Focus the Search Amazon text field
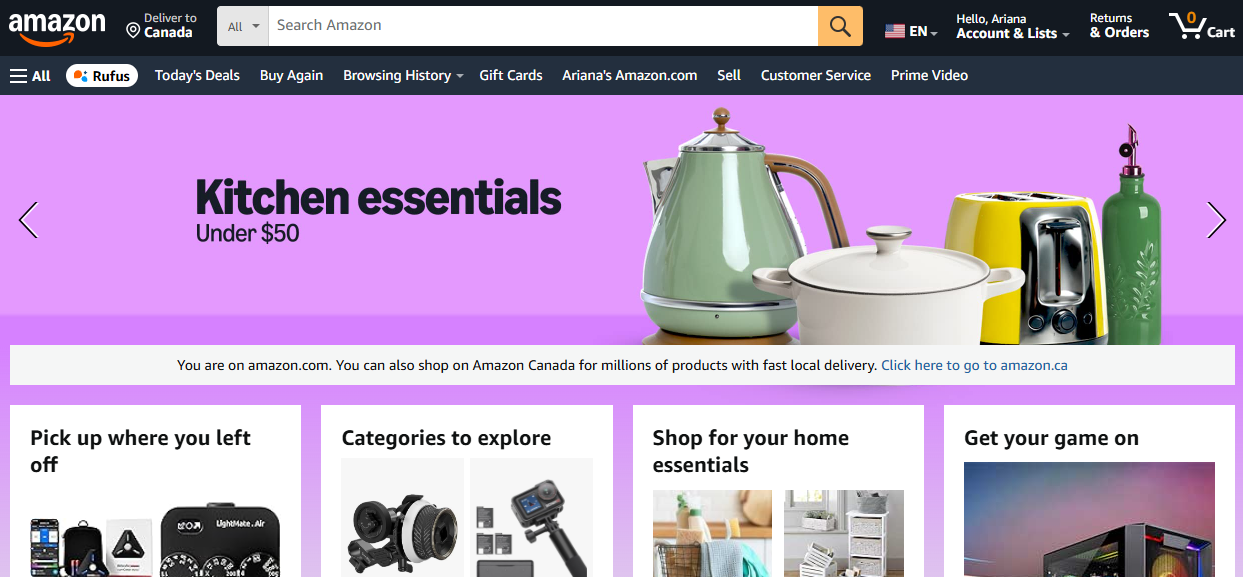The width and height of the screenshot is (1243, 577). 543,26
